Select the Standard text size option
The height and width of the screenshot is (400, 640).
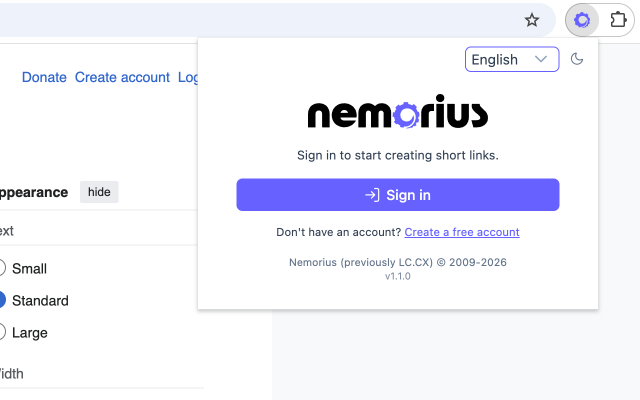[x=1, y=300]
